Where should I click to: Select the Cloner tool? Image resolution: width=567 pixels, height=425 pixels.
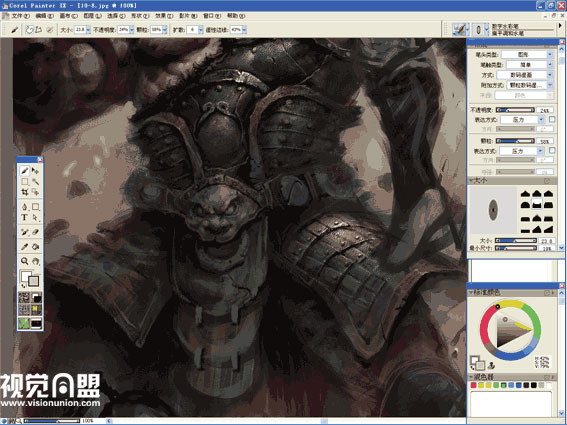pyautogui.click(x=24, y=232)
